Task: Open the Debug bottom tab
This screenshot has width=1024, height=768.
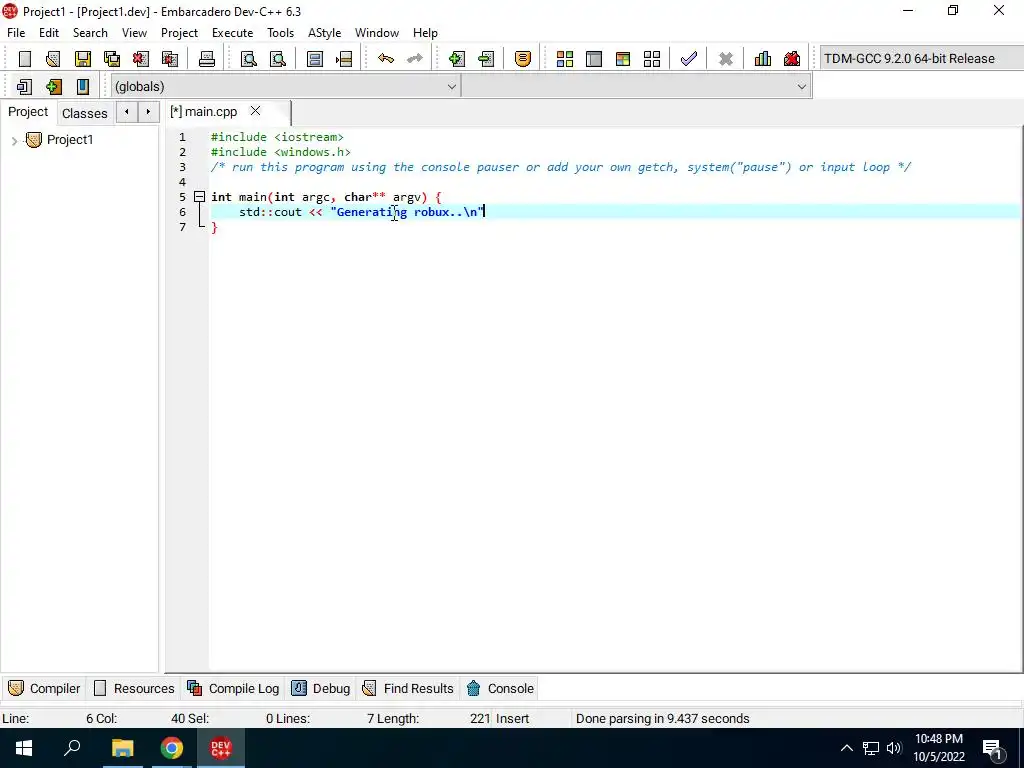Action: pyautogui.click(x=321, y=688)
